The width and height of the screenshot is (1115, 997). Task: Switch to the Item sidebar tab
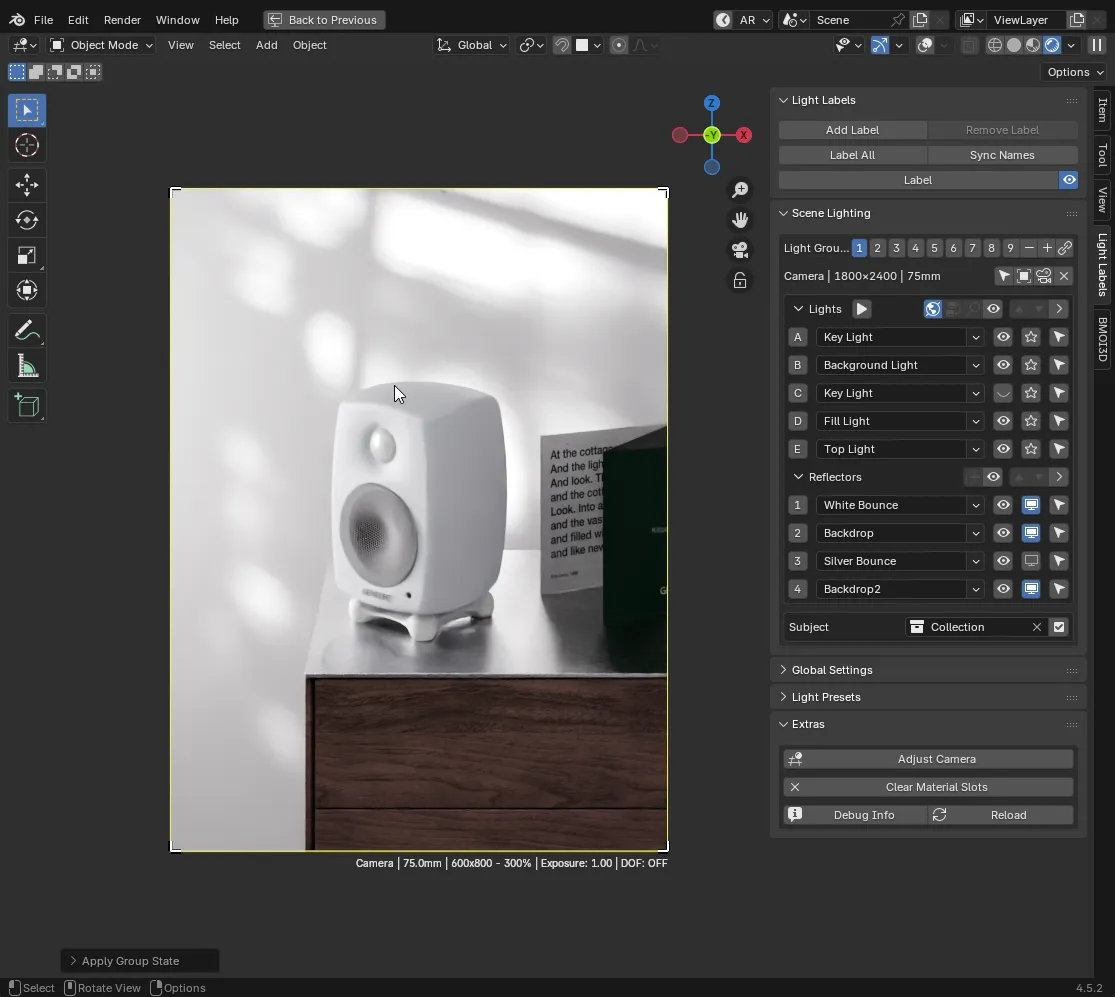pos(1102,110)
